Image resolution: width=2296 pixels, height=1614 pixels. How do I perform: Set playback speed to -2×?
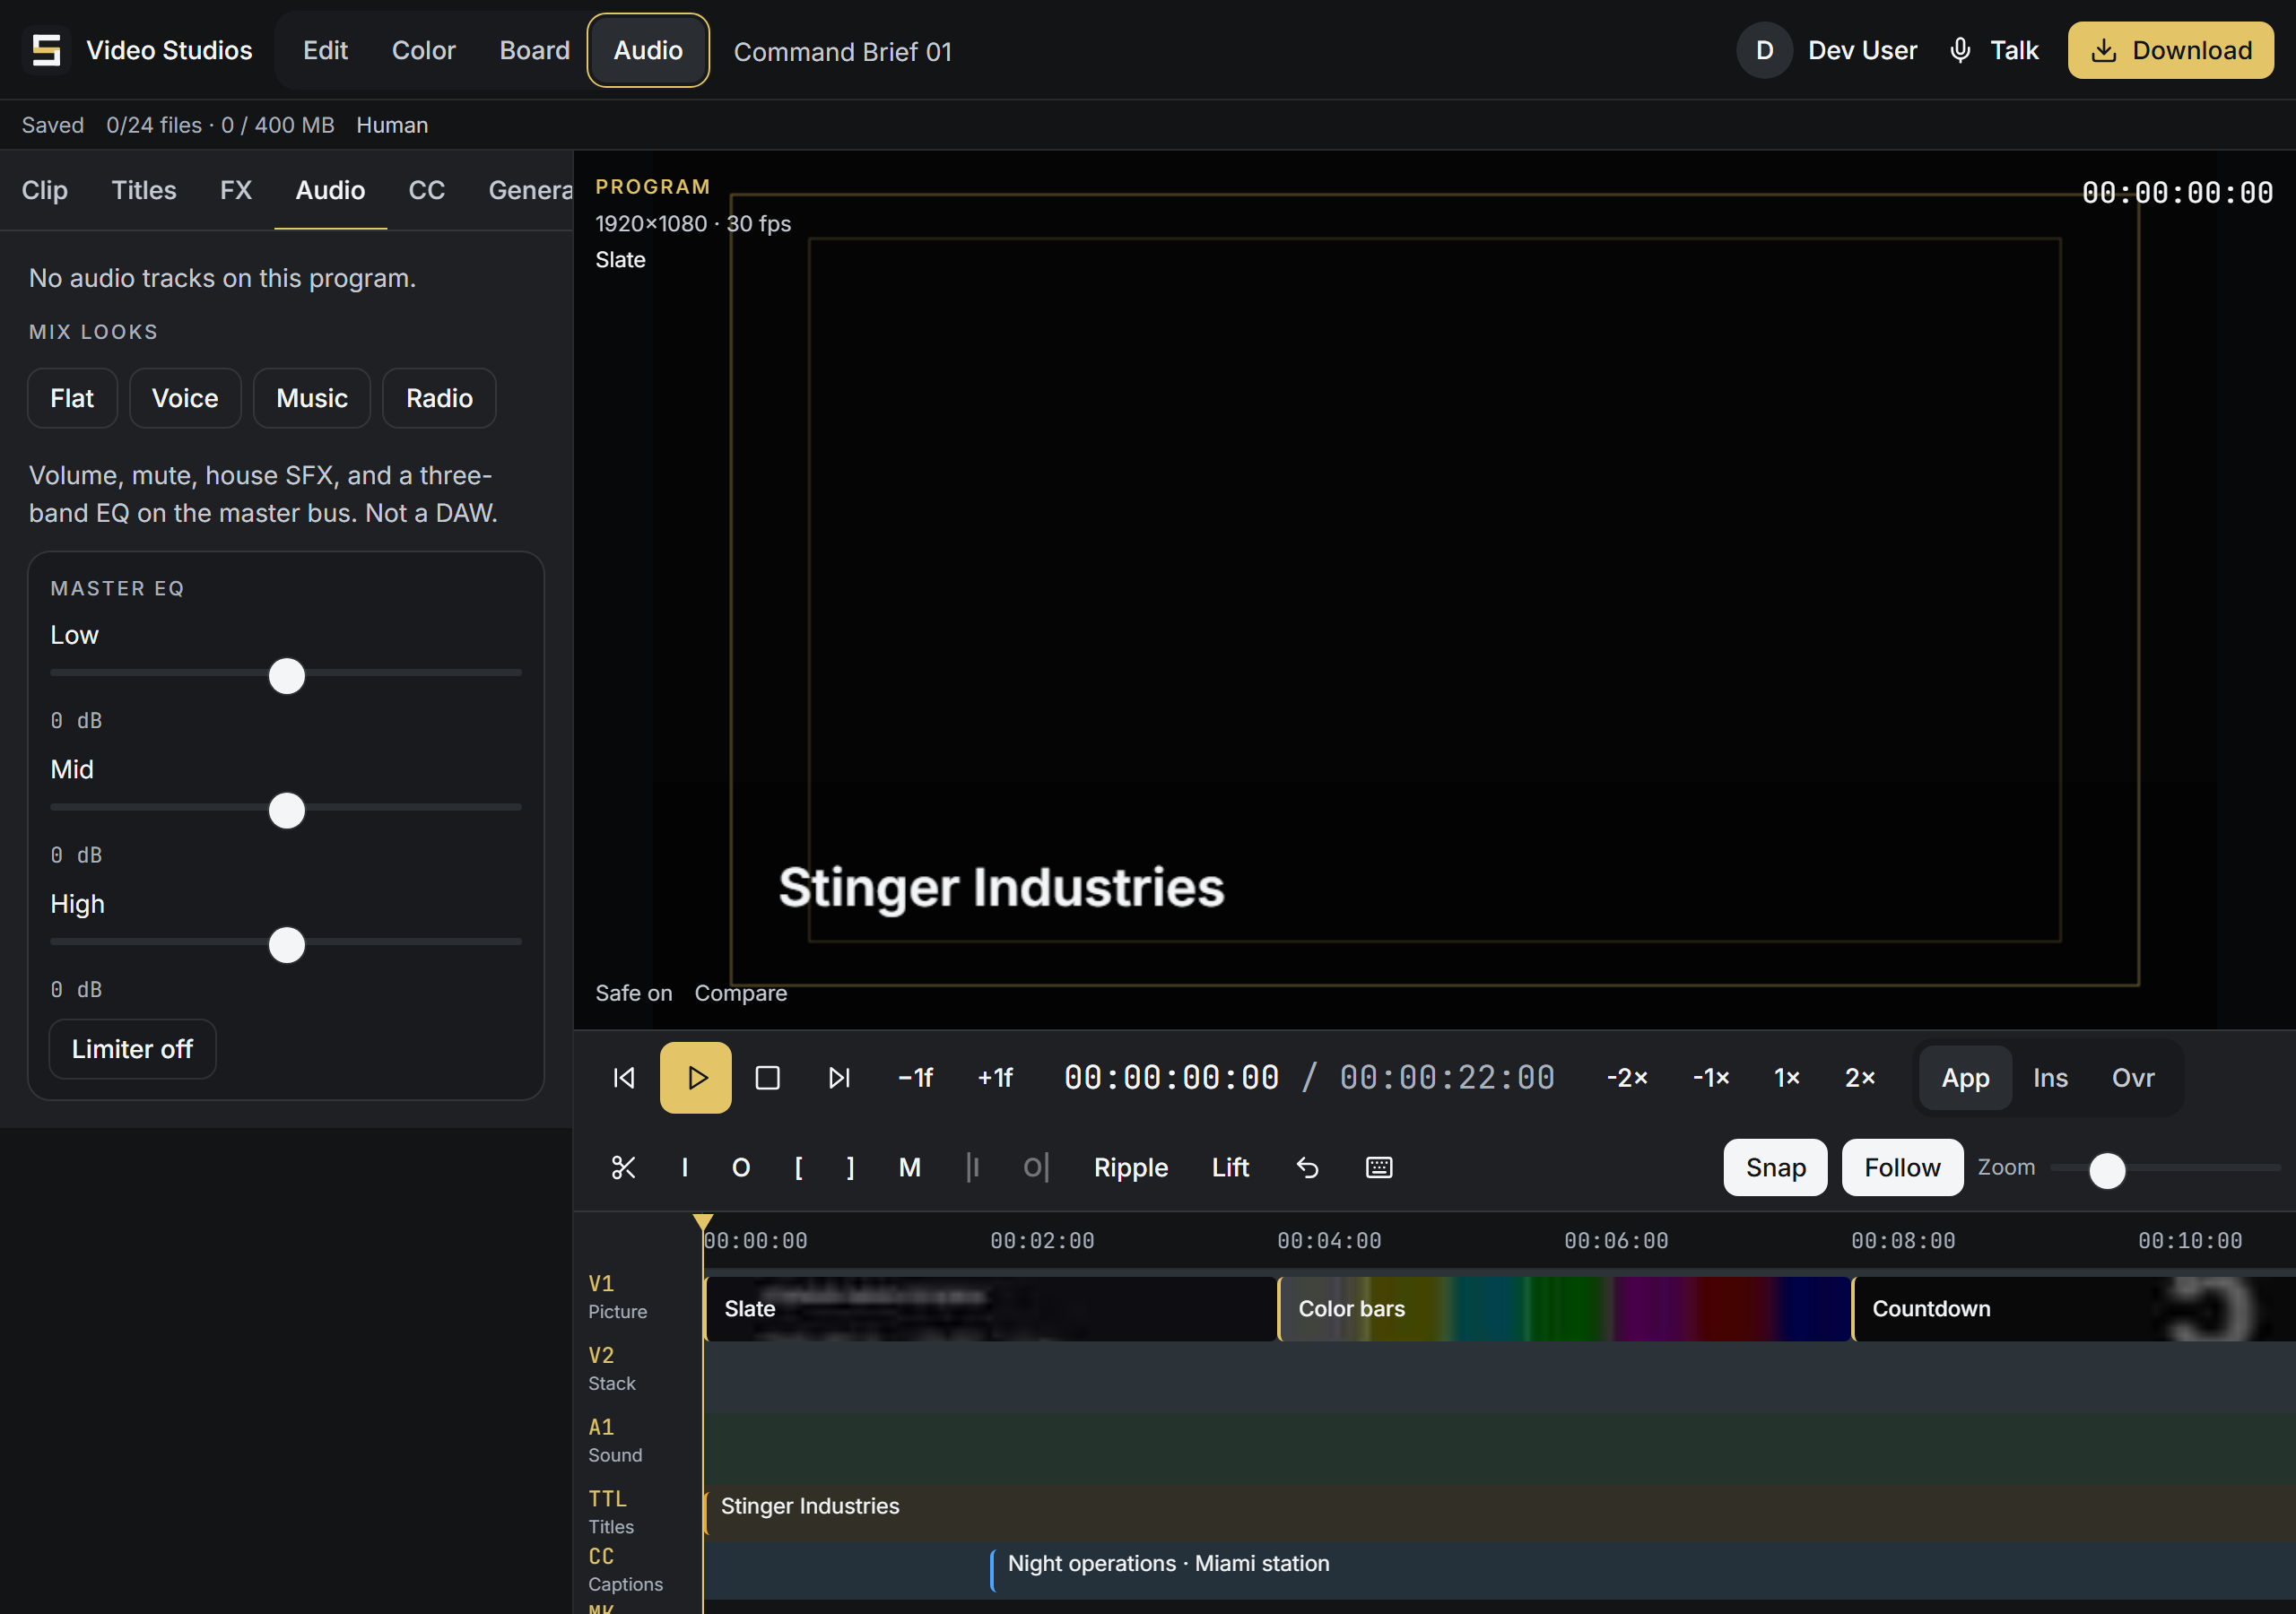coord(1627,1078)
